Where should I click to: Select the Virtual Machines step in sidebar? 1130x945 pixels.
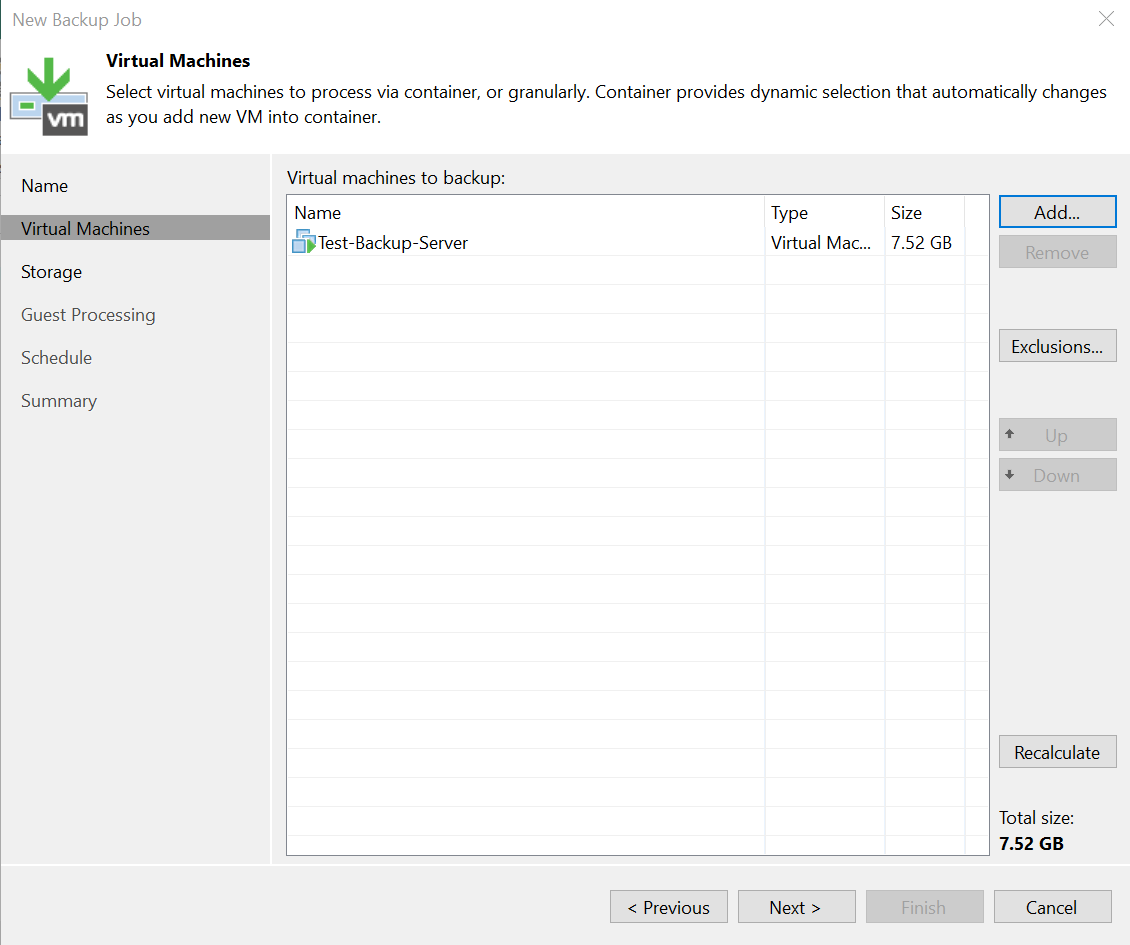[x=85, y=229]
